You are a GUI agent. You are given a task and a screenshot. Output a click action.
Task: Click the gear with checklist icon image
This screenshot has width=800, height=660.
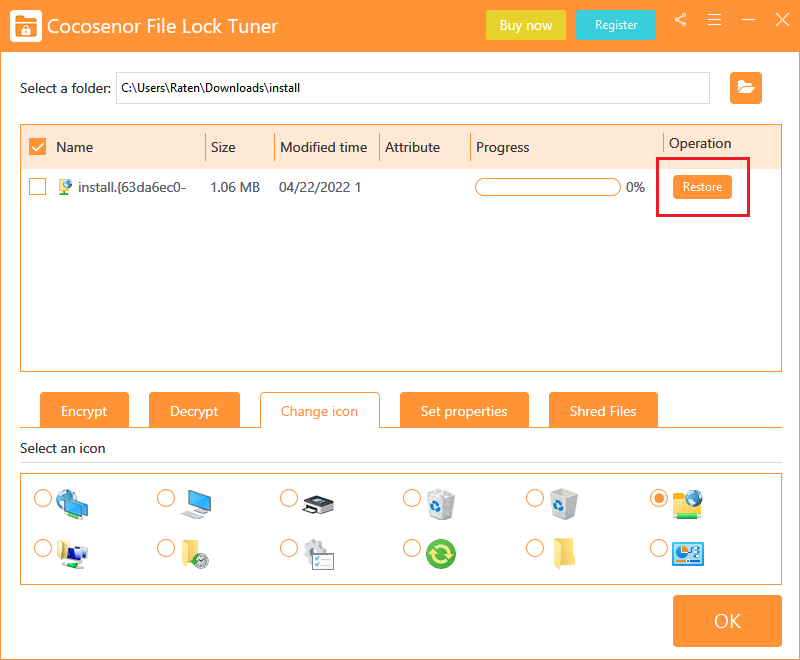tap(319, 554)
